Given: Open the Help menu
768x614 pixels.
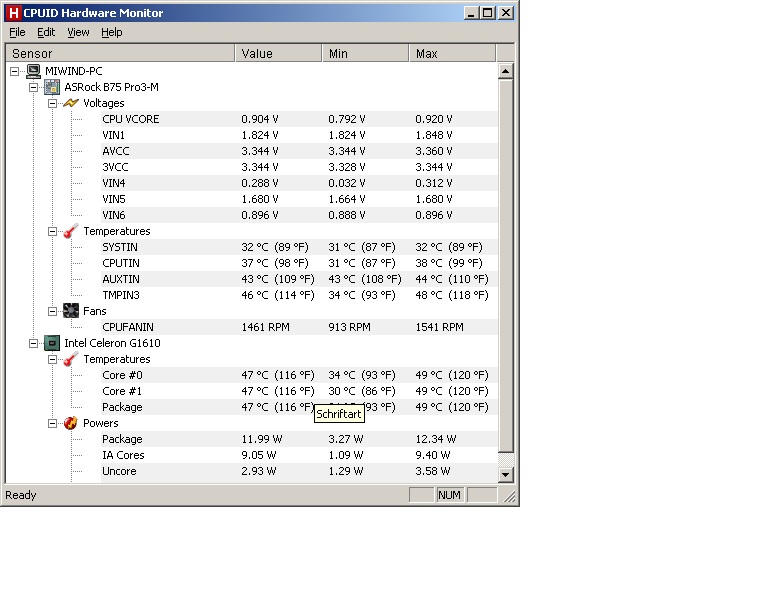Looking at the screenshot, I should tap(112, 32).
